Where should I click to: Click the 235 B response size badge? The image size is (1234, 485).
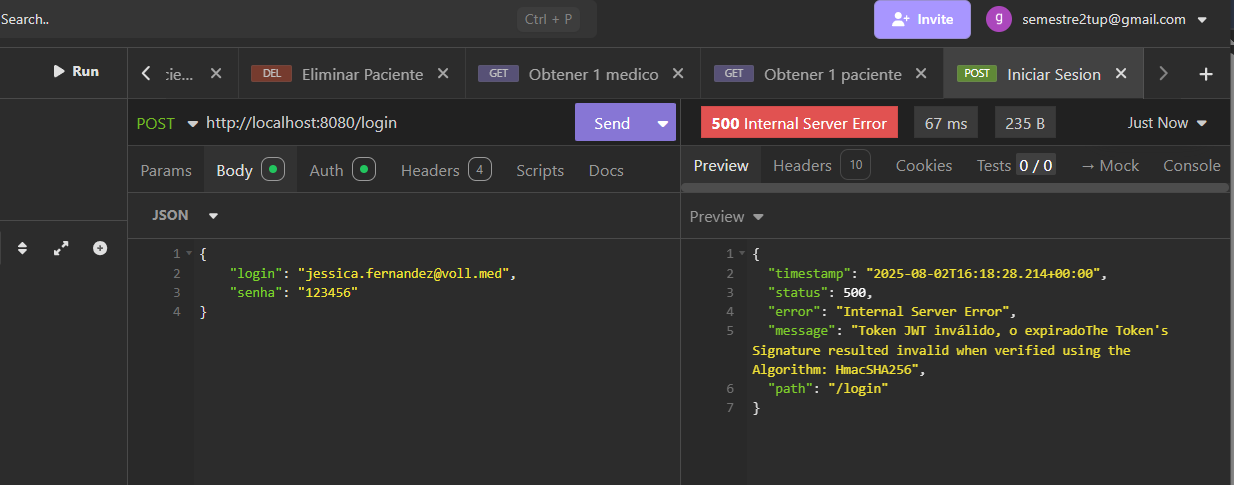[1025, 123]
